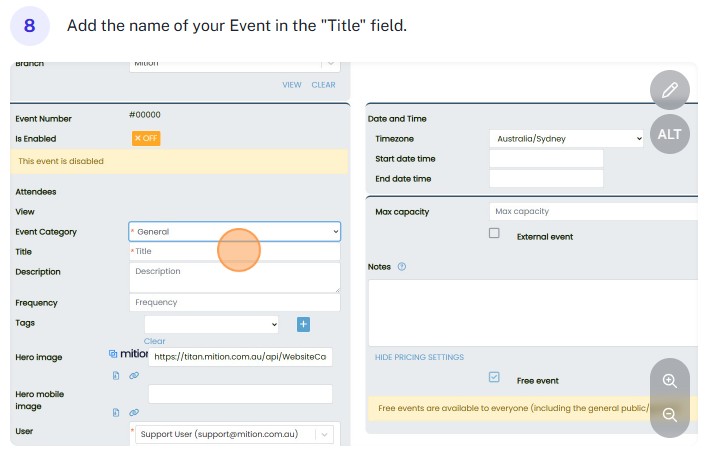Click the file icon under Hero image
The image size is (711, 456).
click(x=116, y=375)
